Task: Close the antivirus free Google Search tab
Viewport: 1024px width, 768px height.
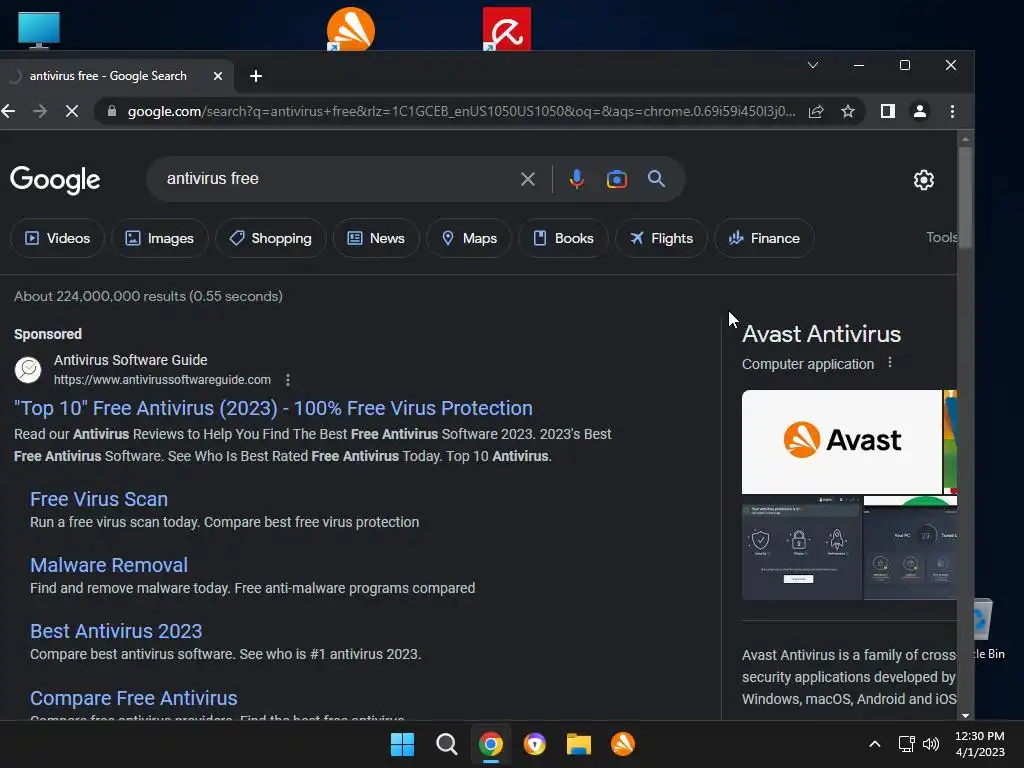Action: [x=218, y=76]
